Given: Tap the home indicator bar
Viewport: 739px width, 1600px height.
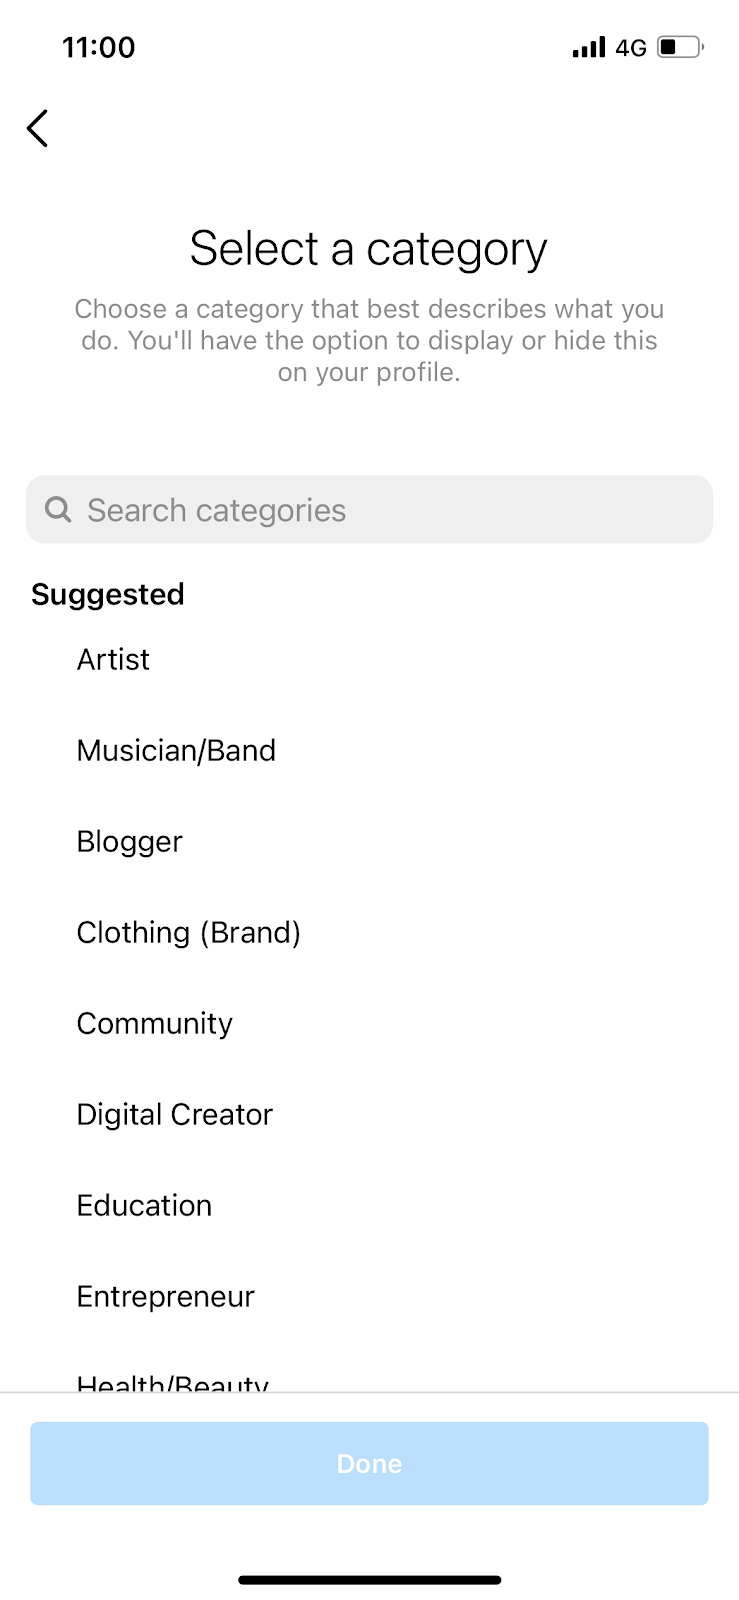Looking at the screenshot, I should tap(369, 1580).
